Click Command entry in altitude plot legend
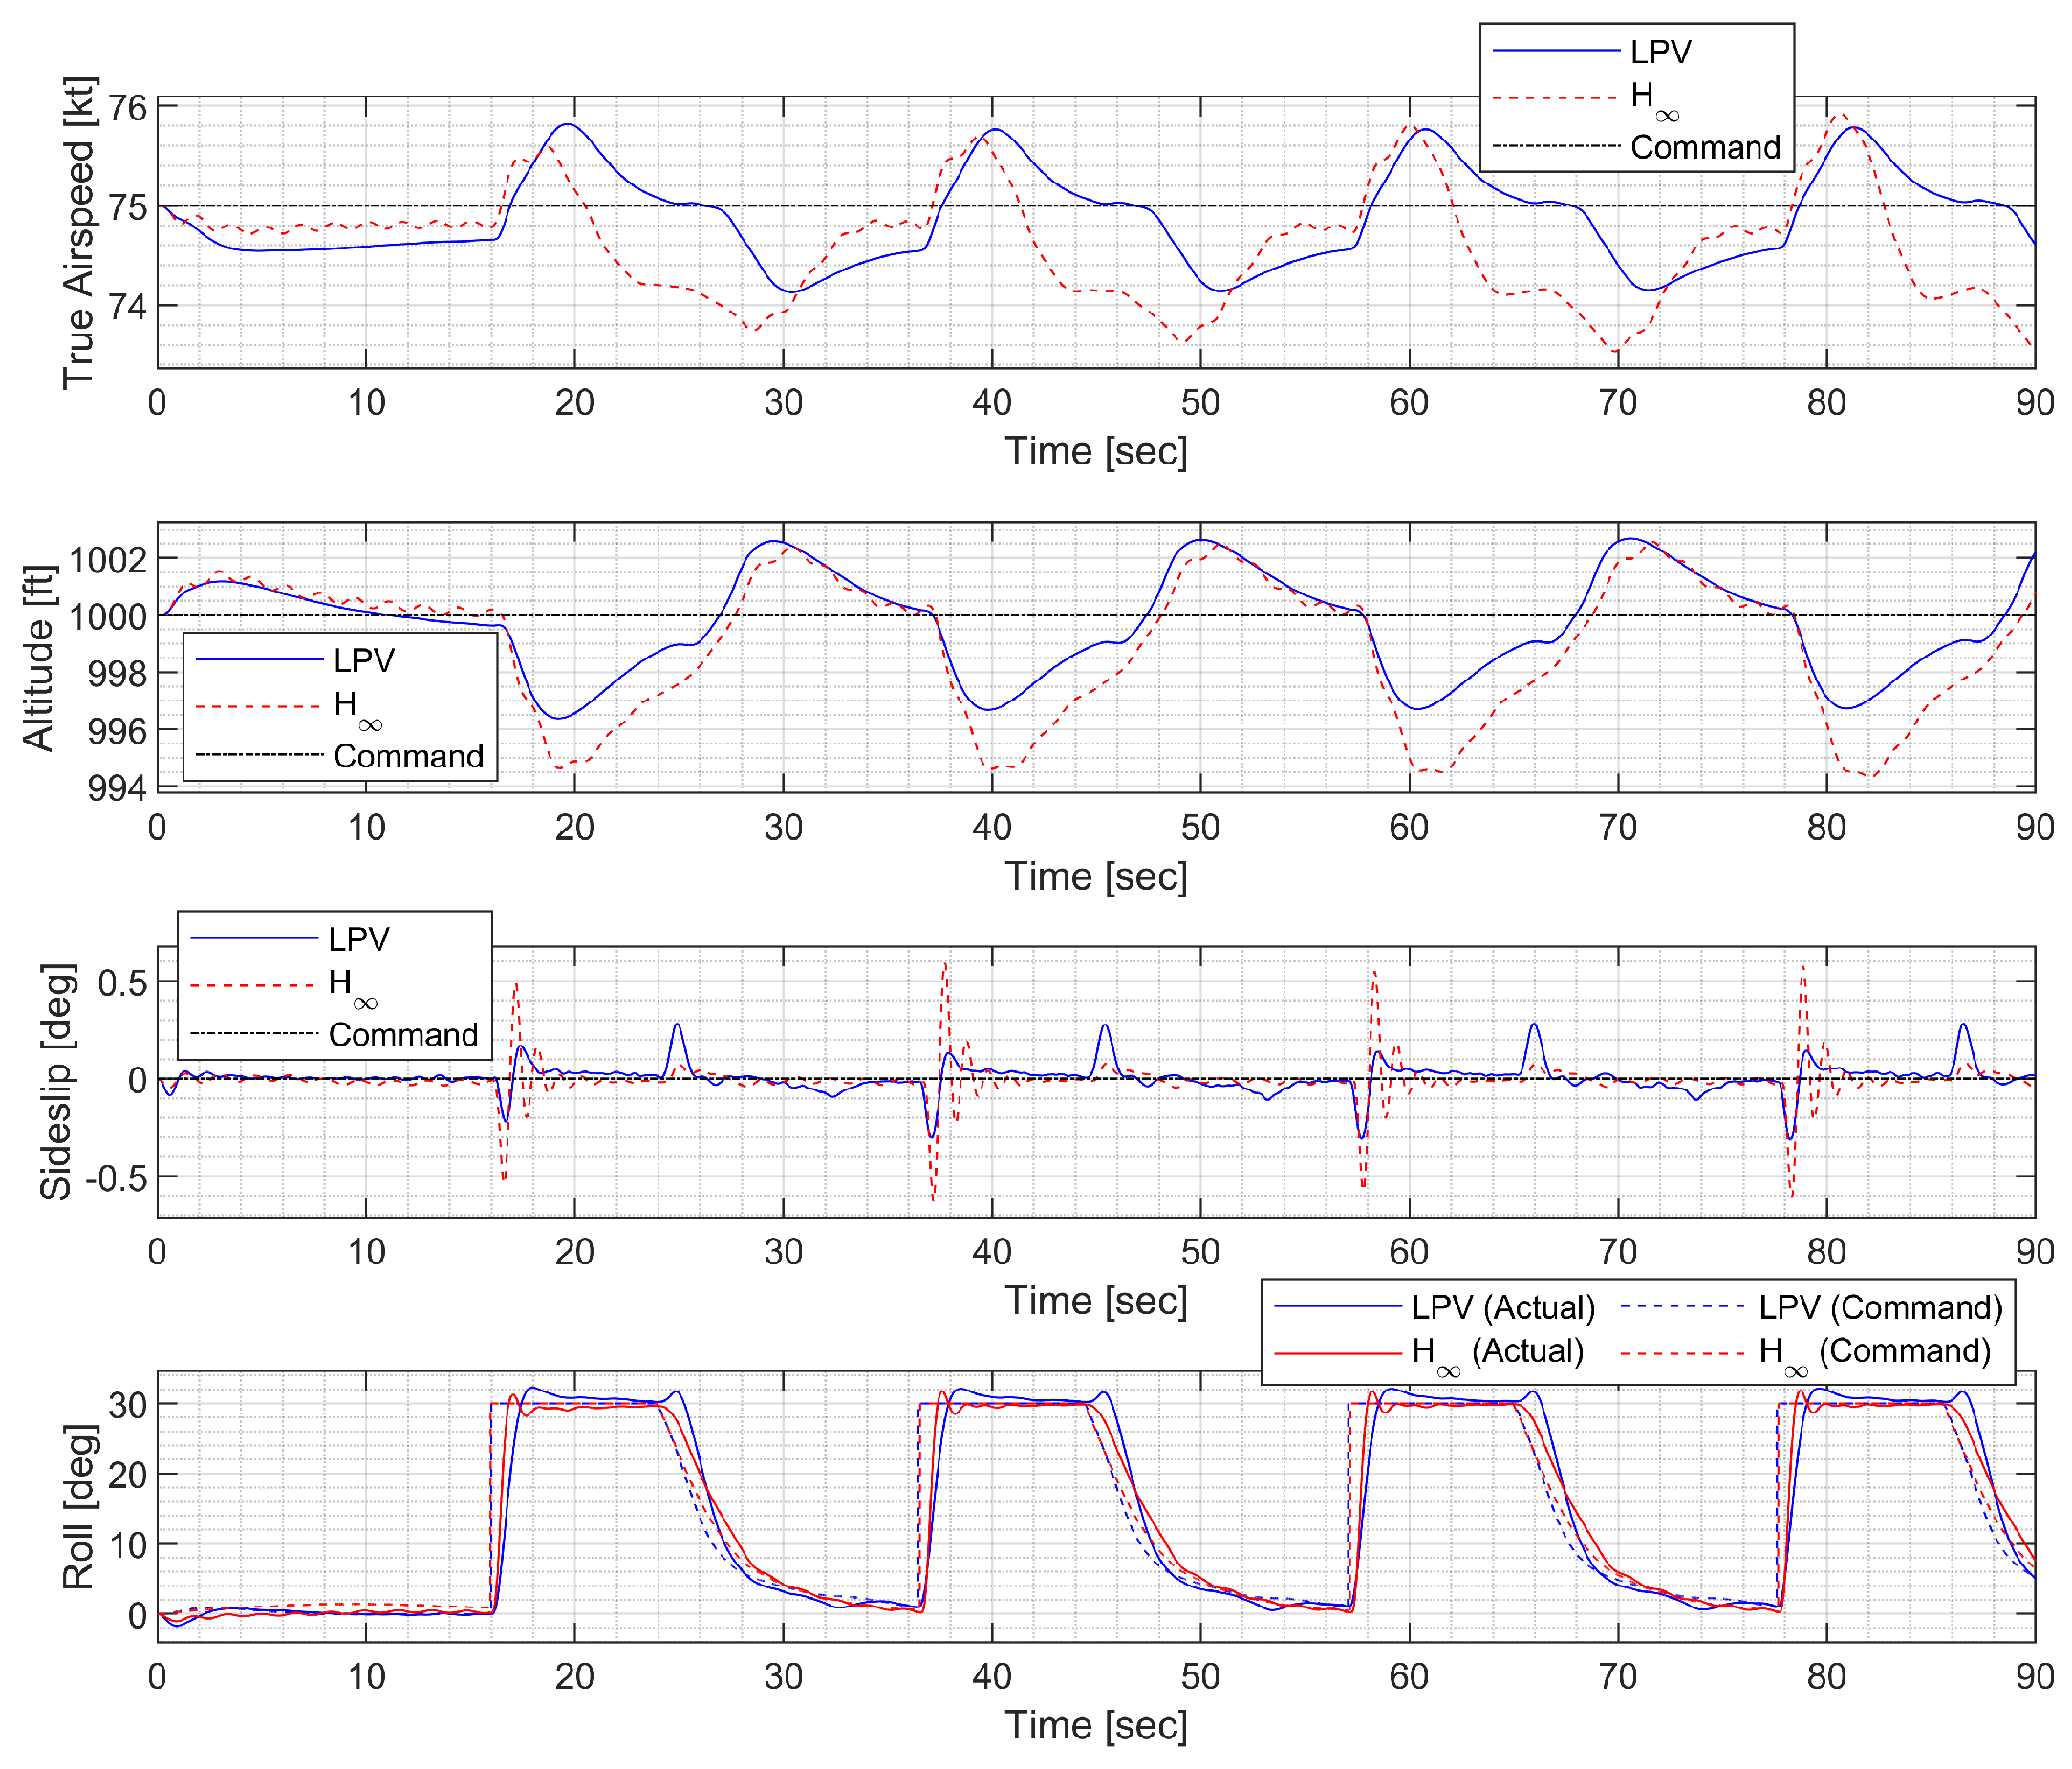 (x=408, y=756)
